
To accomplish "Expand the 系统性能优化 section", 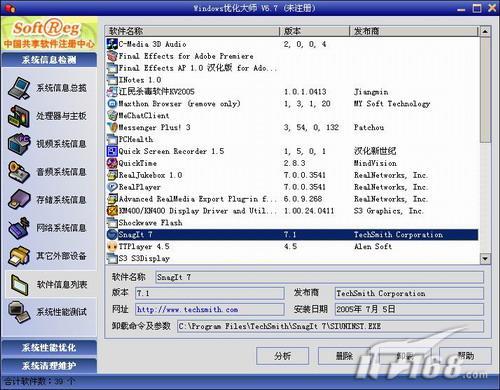I will pyautogui.click(x=49, y=348).
